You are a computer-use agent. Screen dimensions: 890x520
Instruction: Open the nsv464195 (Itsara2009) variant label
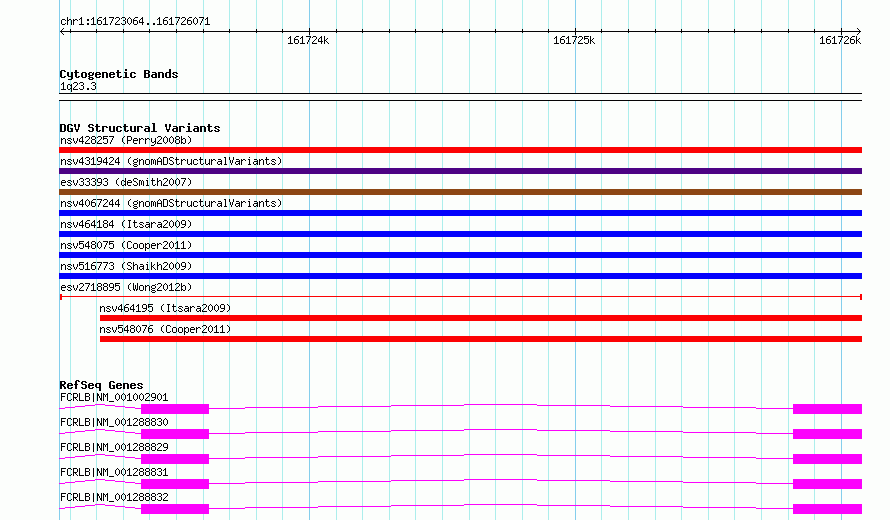pos(165,308)
